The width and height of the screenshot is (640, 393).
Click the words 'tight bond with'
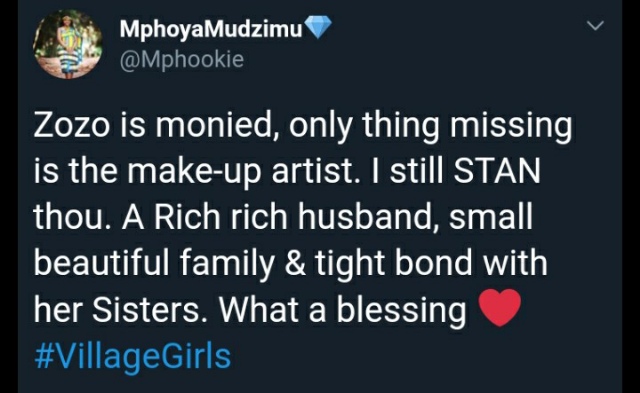[x=431, y=263]
